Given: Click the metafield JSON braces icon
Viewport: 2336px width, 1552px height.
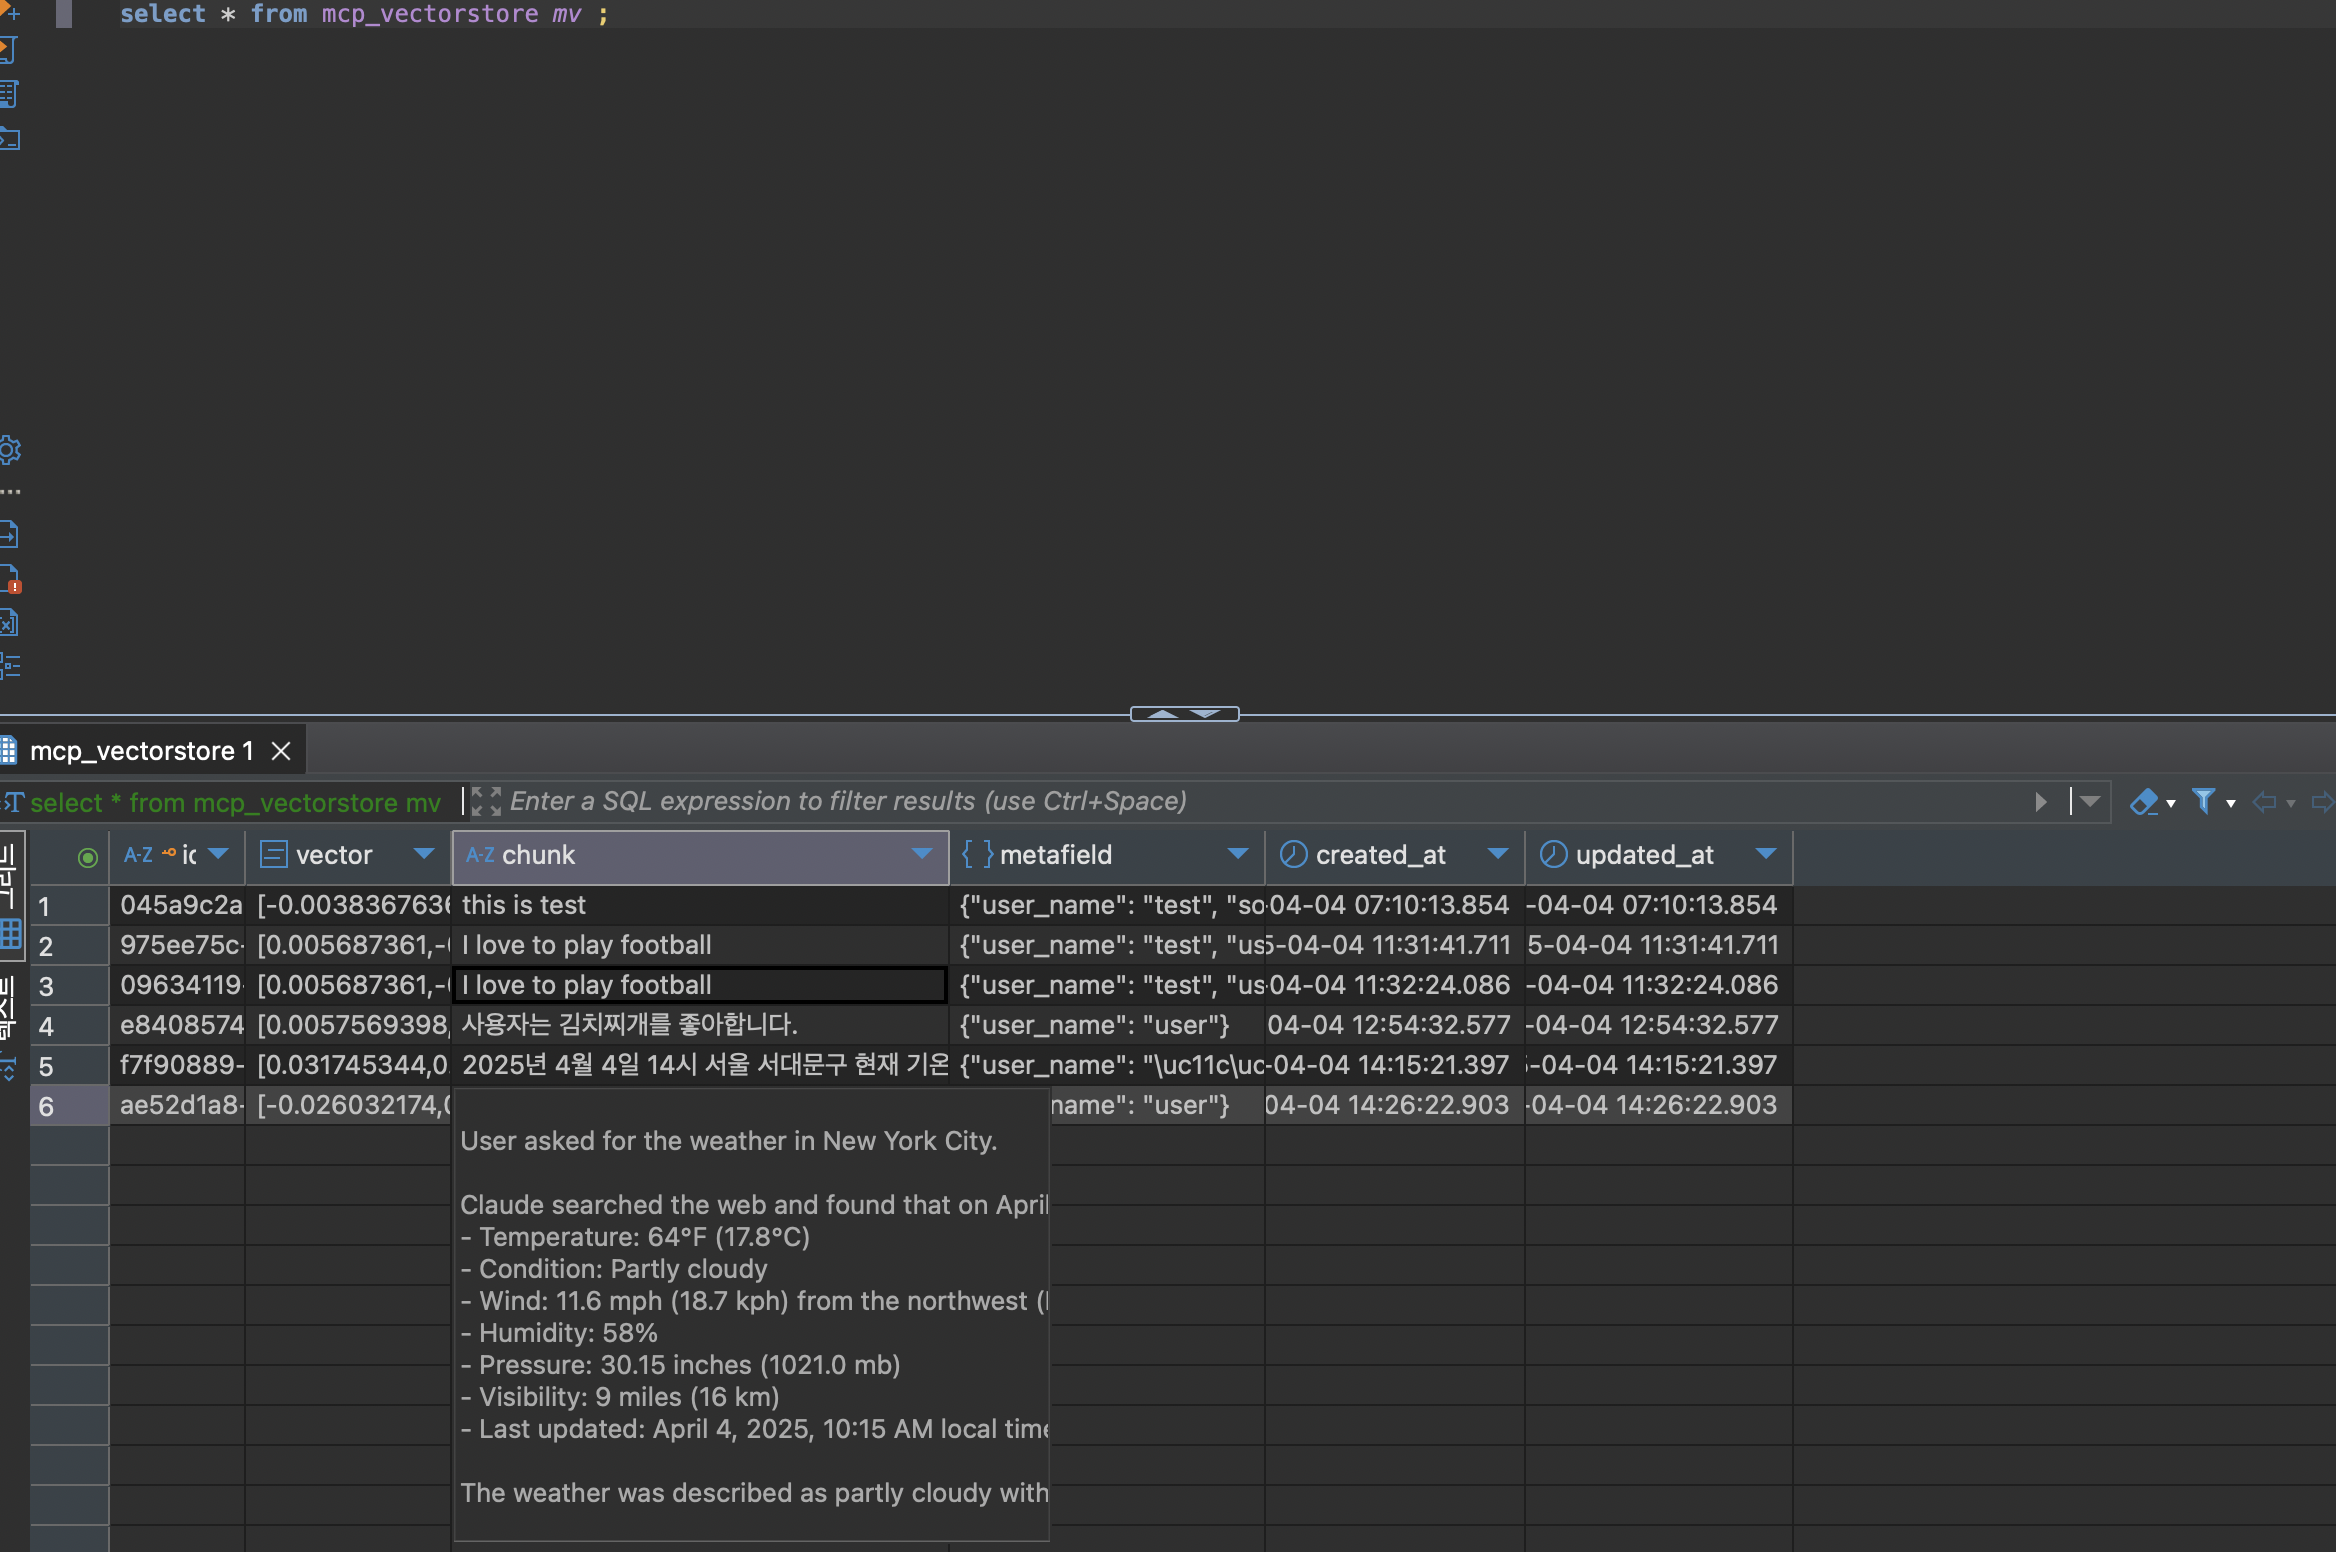Looking at the screenshot, I should (977, 854).
